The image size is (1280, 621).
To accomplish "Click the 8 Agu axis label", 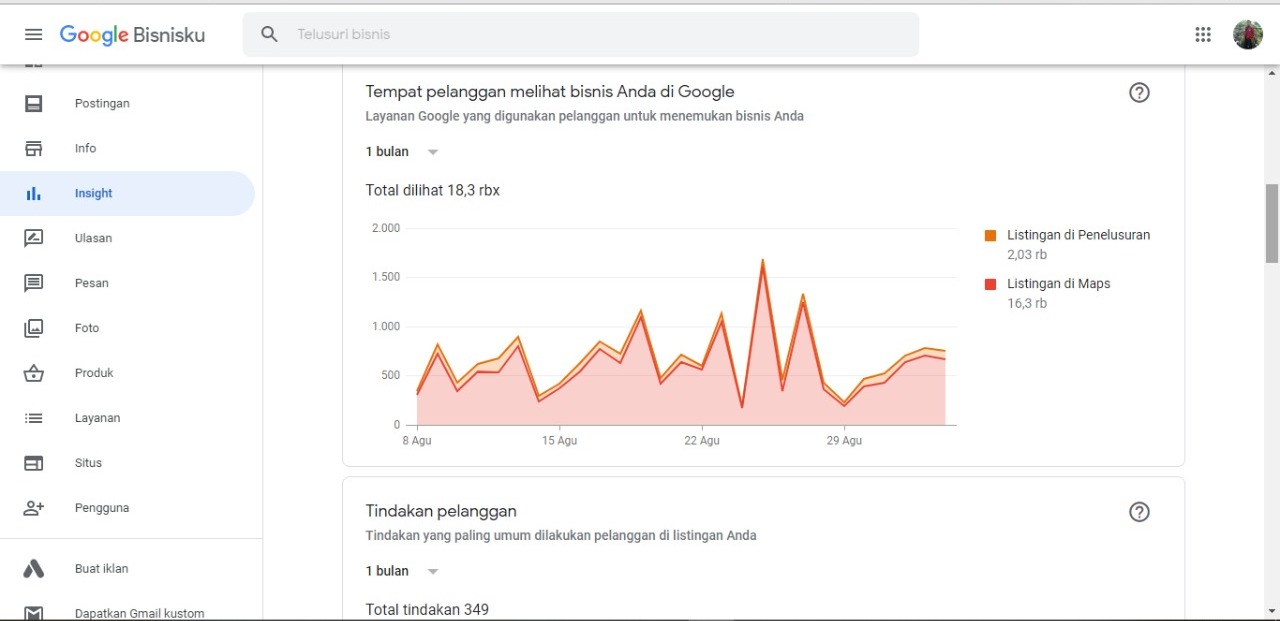I will (x=417, y=441).
